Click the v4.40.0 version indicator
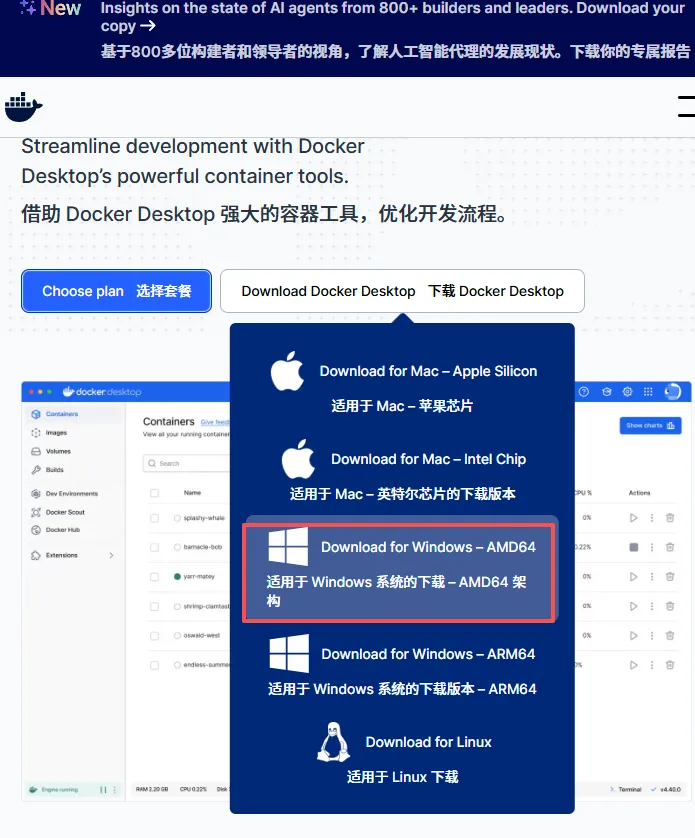 [666, 789]
